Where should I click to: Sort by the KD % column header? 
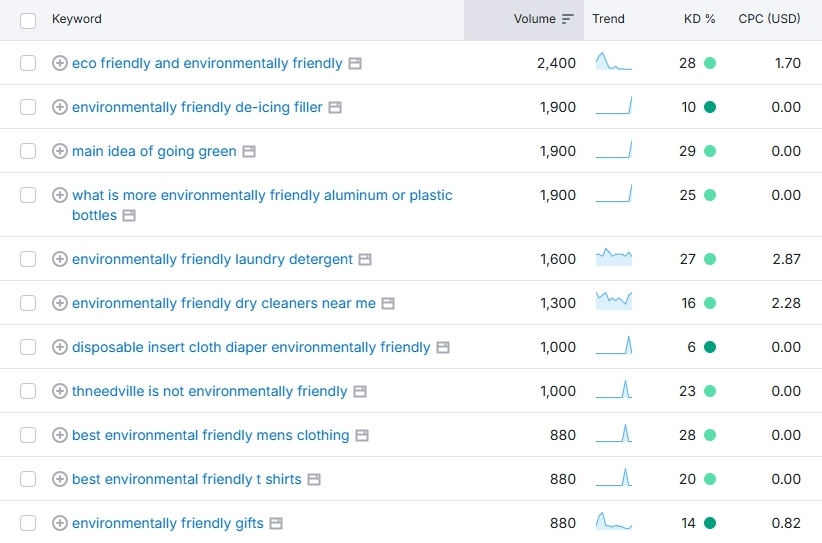pos(699,19)
